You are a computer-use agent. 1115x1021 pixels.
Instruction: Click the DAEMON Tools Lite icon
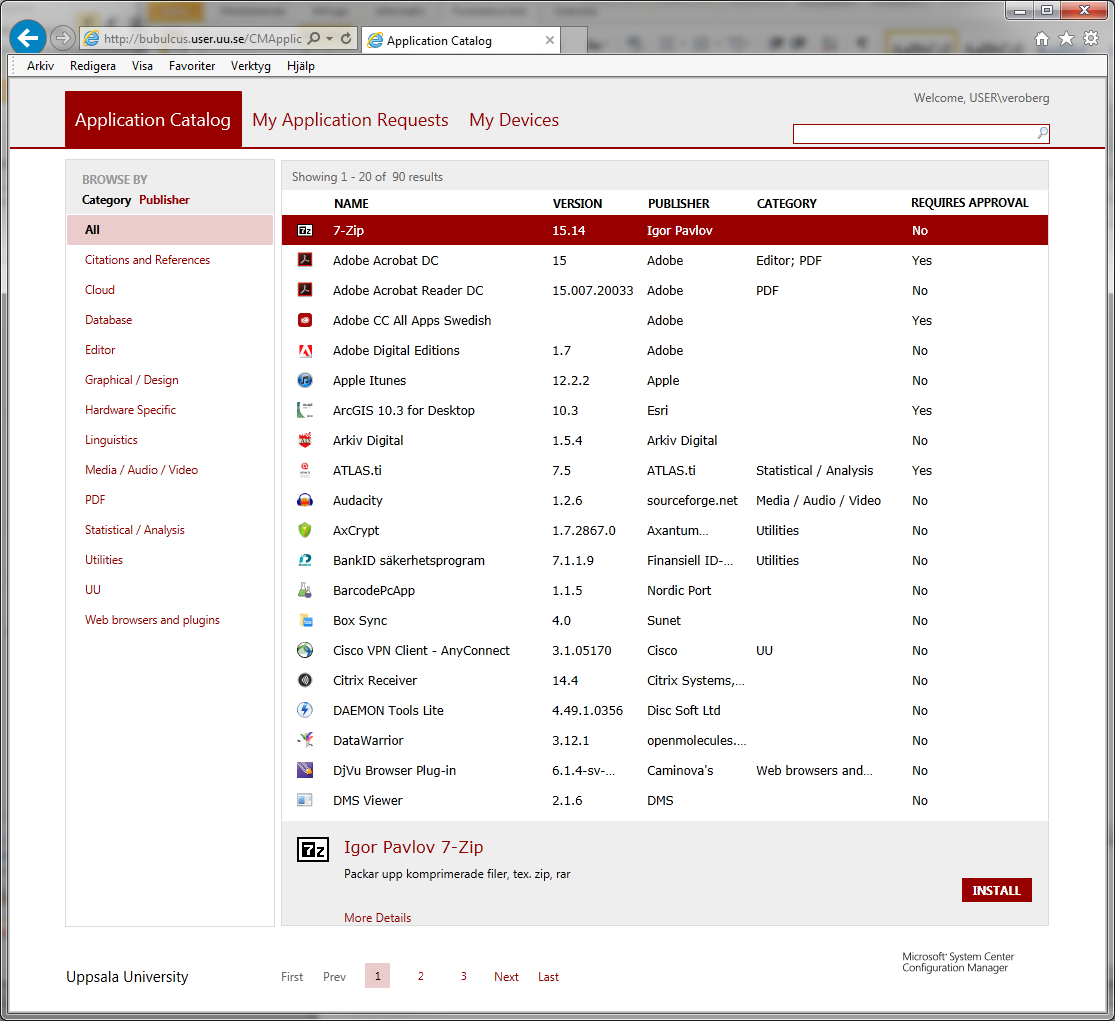point(305,710)
